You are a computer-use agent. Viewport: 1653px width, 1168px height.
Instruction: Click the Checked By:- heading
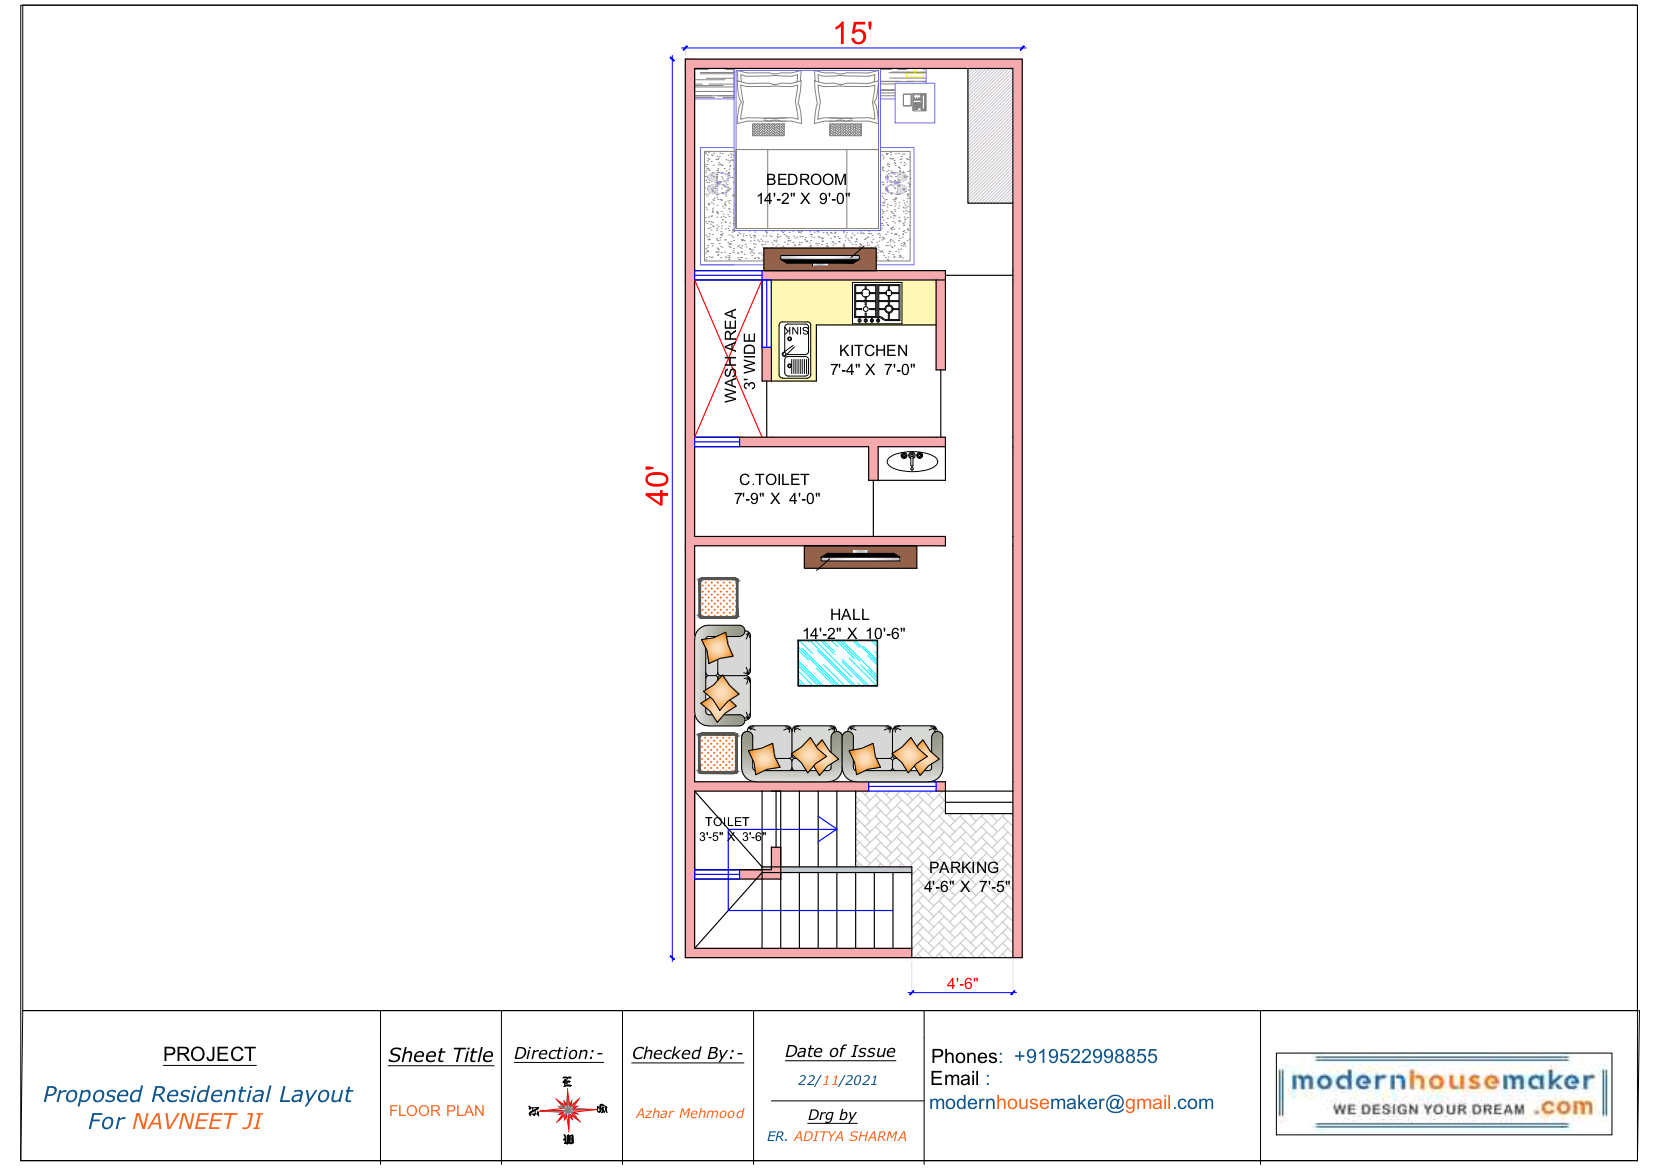pos(688,1053)
